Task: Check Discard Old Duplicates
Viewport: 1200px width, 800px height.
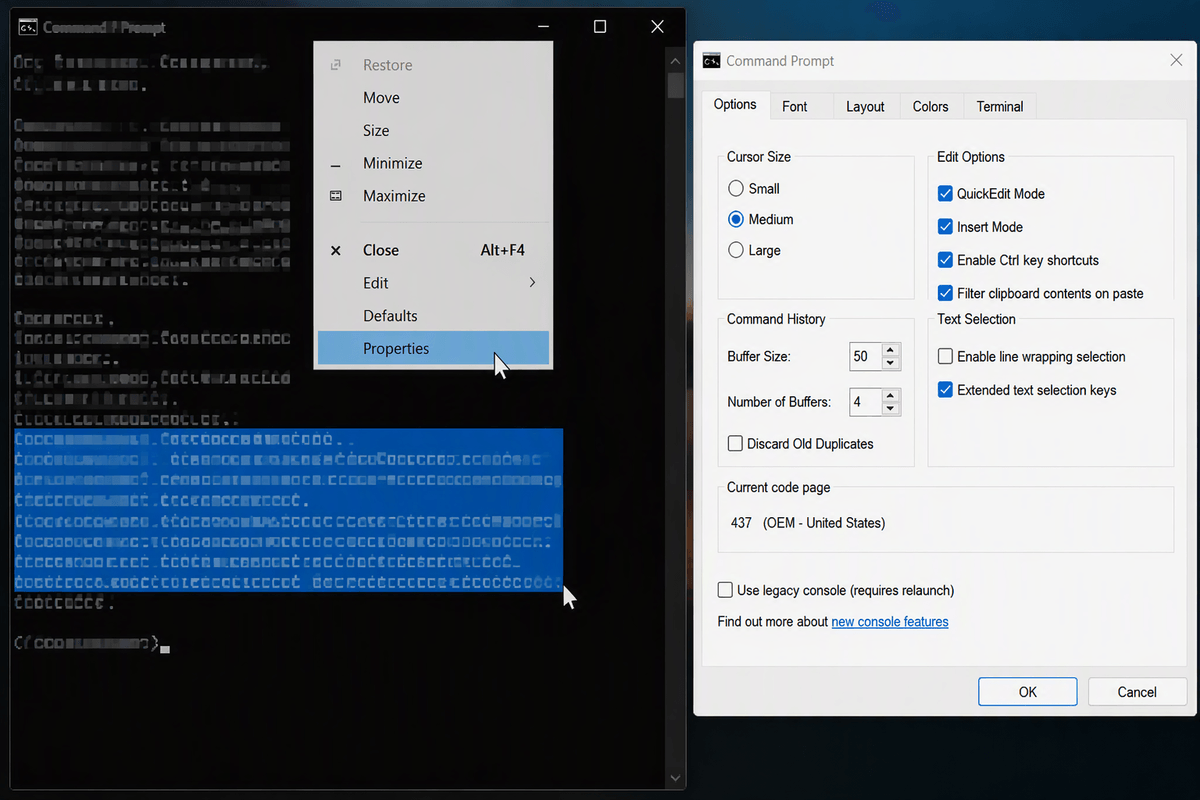Action: click(736, 443)
